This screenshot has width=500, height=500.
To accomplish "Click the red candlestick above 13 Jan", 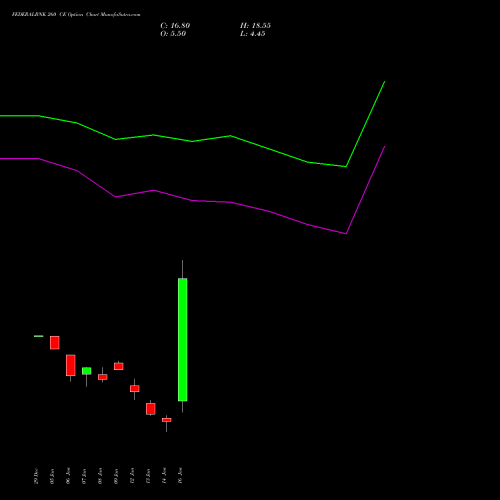I will coord(151,409).
